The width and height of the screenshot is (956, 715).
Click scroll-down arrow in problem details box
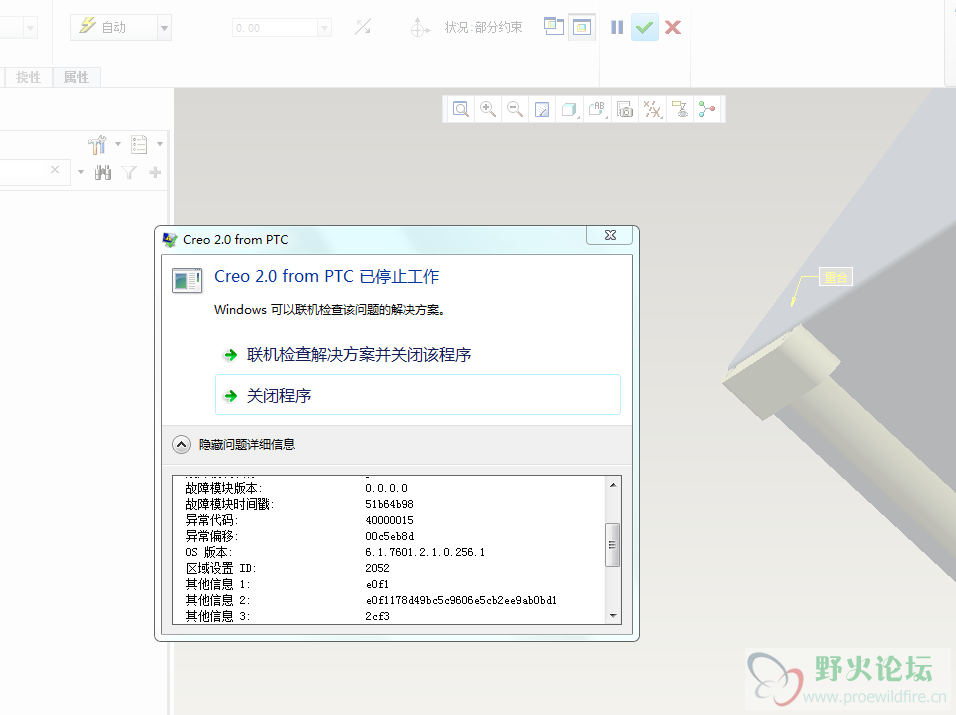(613, 616)
